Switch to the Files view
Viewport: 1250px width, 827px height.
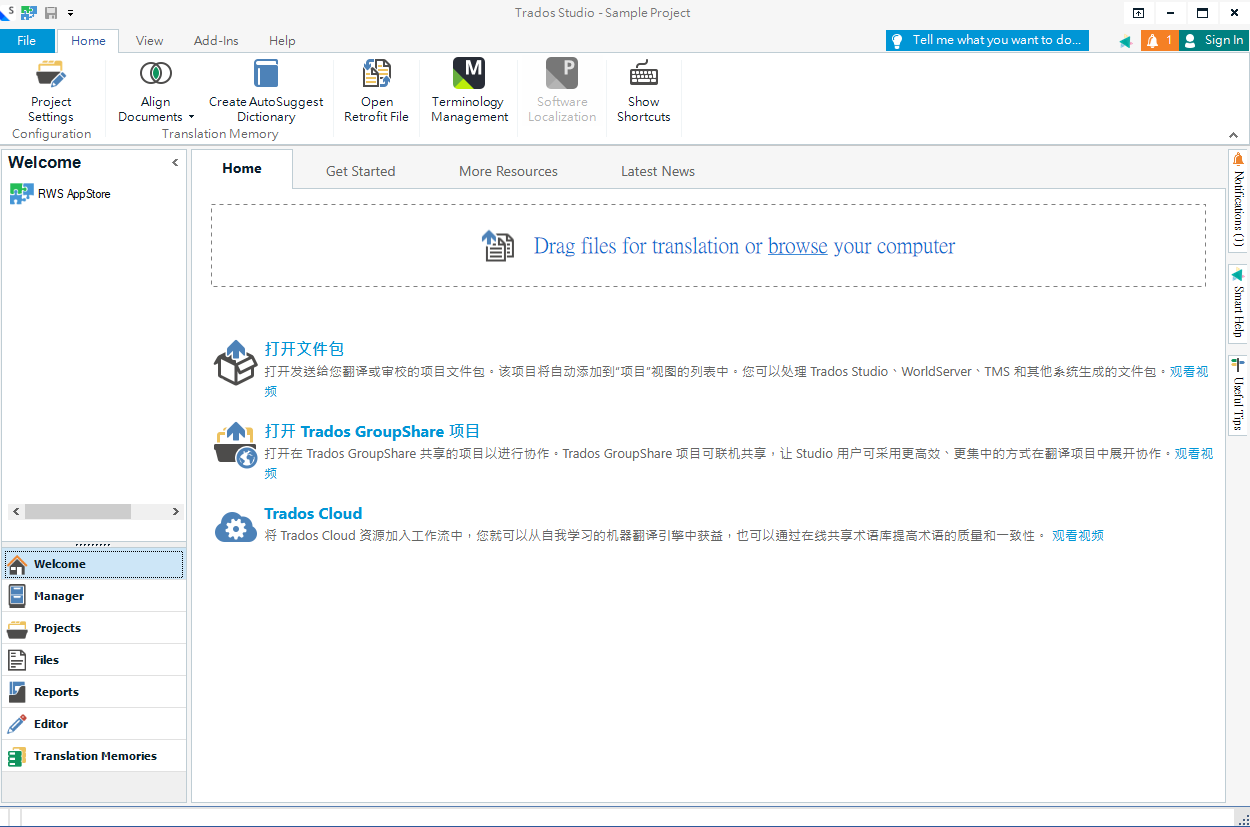coord(94,660)
